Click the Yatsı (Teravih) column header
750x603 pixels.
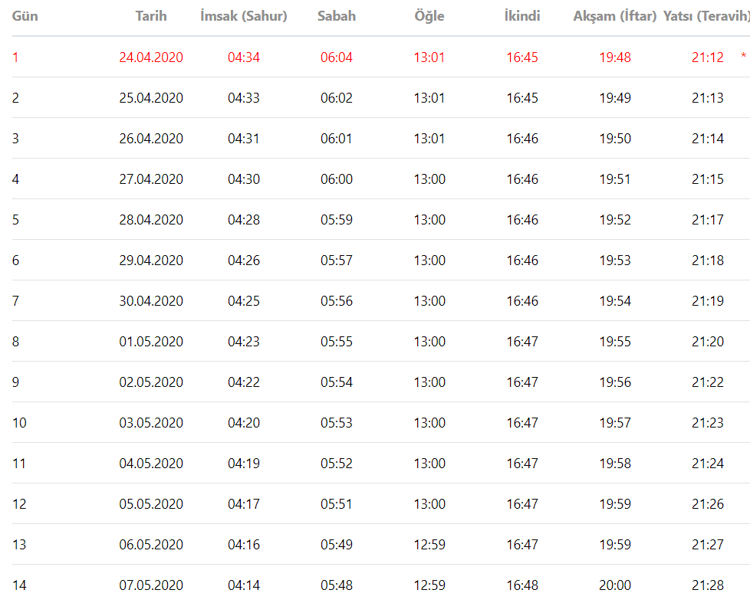(706, 17)
